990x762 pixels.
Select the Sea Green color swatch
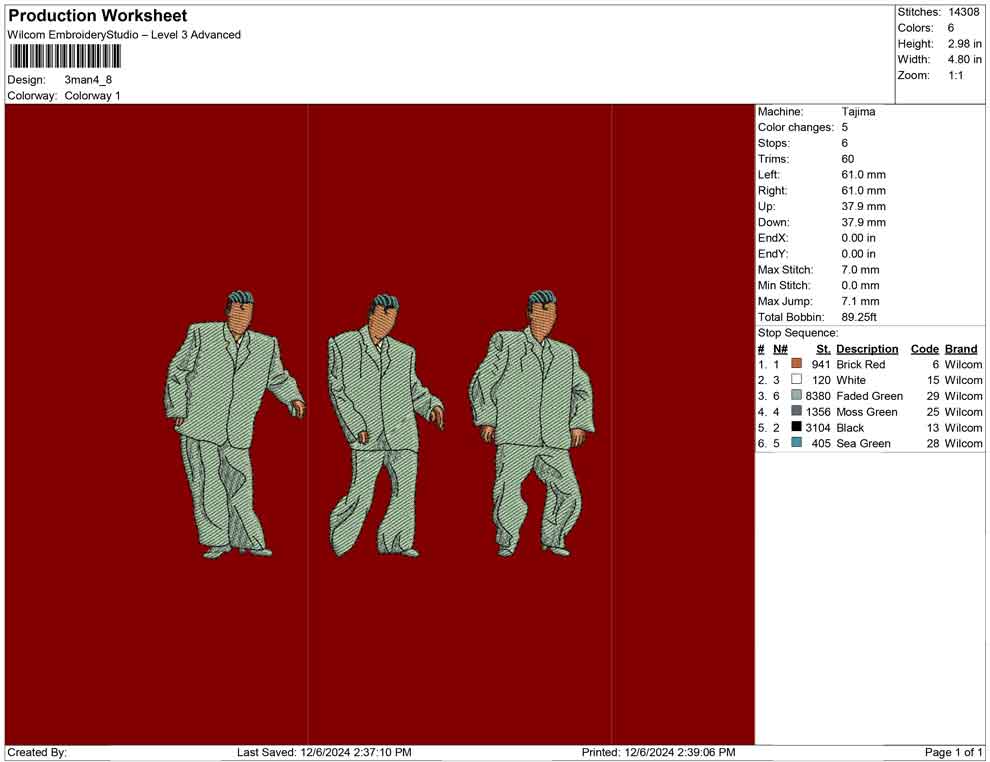click(x=796, y=443)
